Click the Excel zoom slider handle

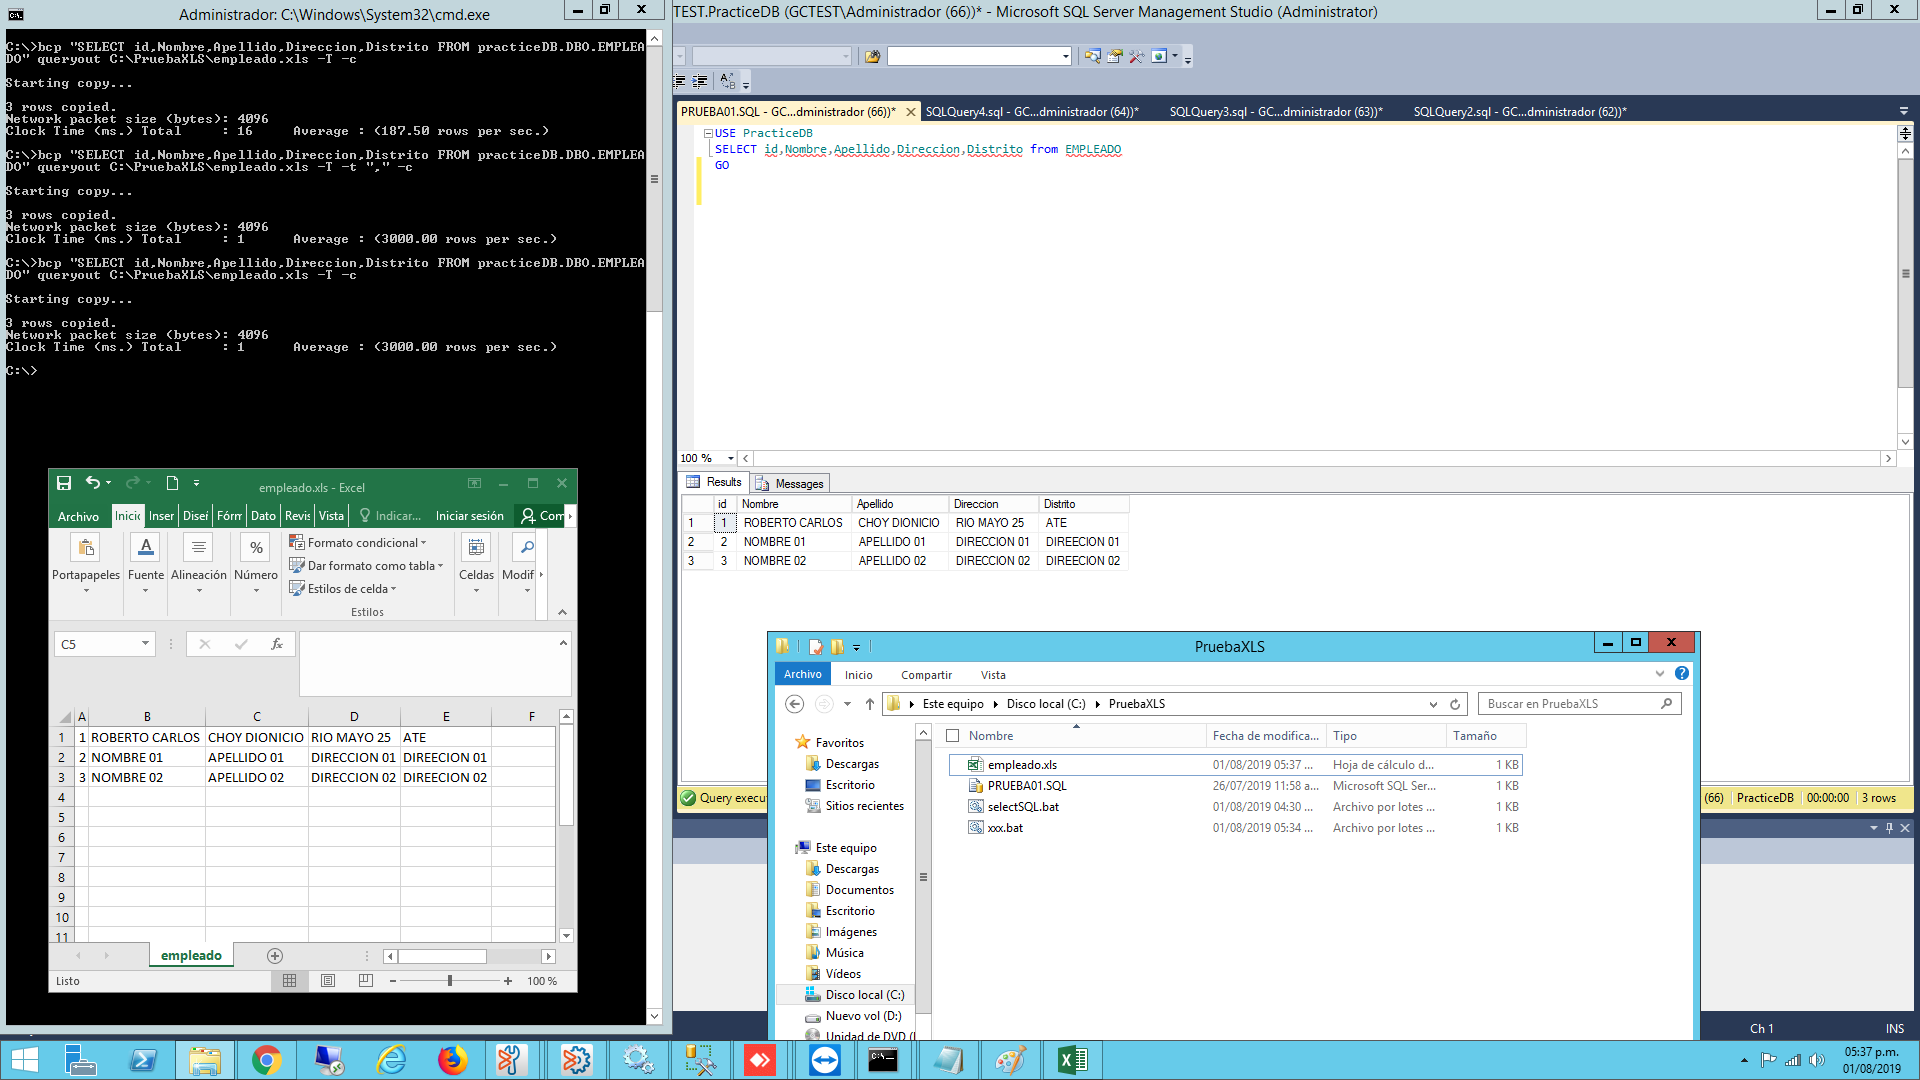[450, 981]
